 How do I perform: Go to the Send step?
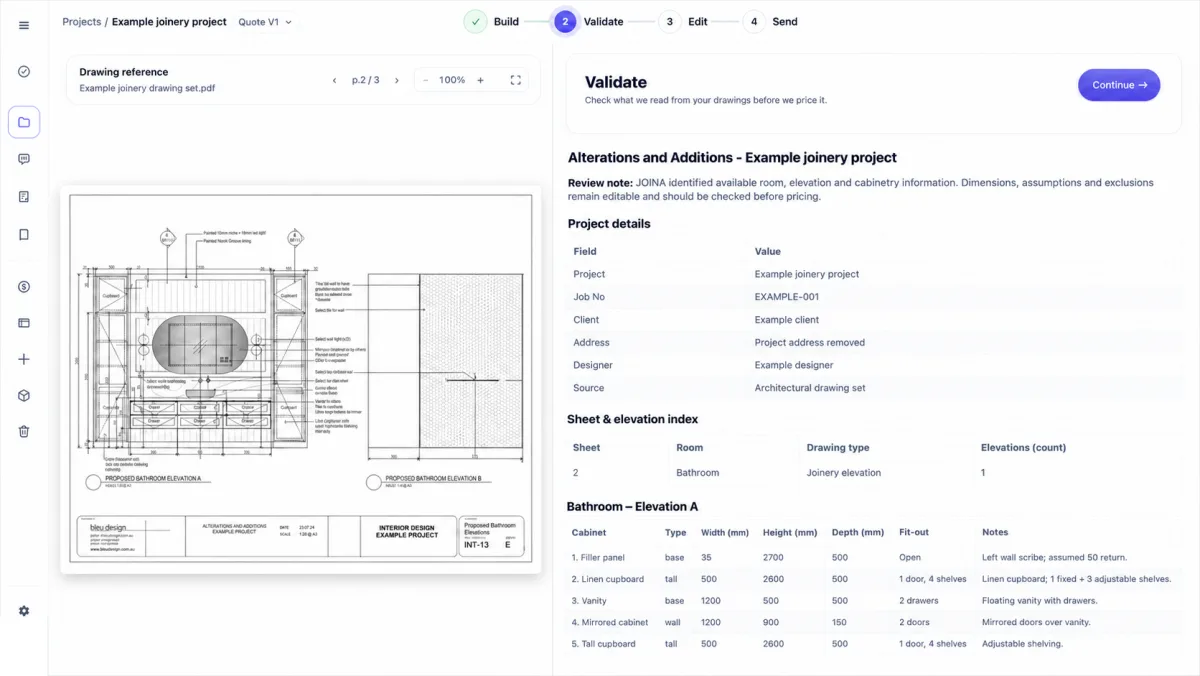coord(770,21)
